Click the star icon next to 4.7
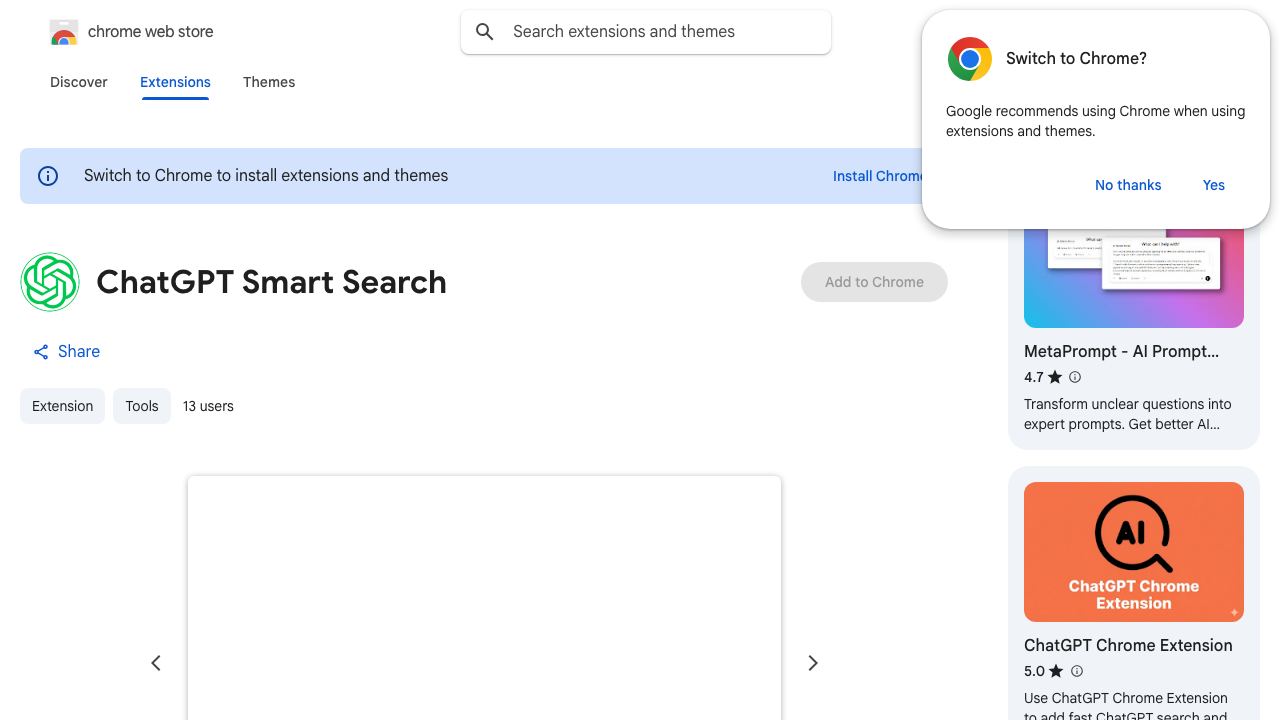The image size is (1280, 720). pyautogui.click(x=1055, y=377)
